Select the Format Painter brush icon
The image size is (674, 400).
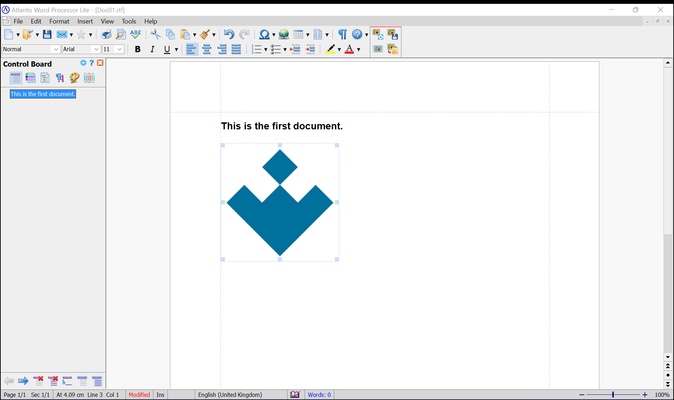tap(205, 34)
